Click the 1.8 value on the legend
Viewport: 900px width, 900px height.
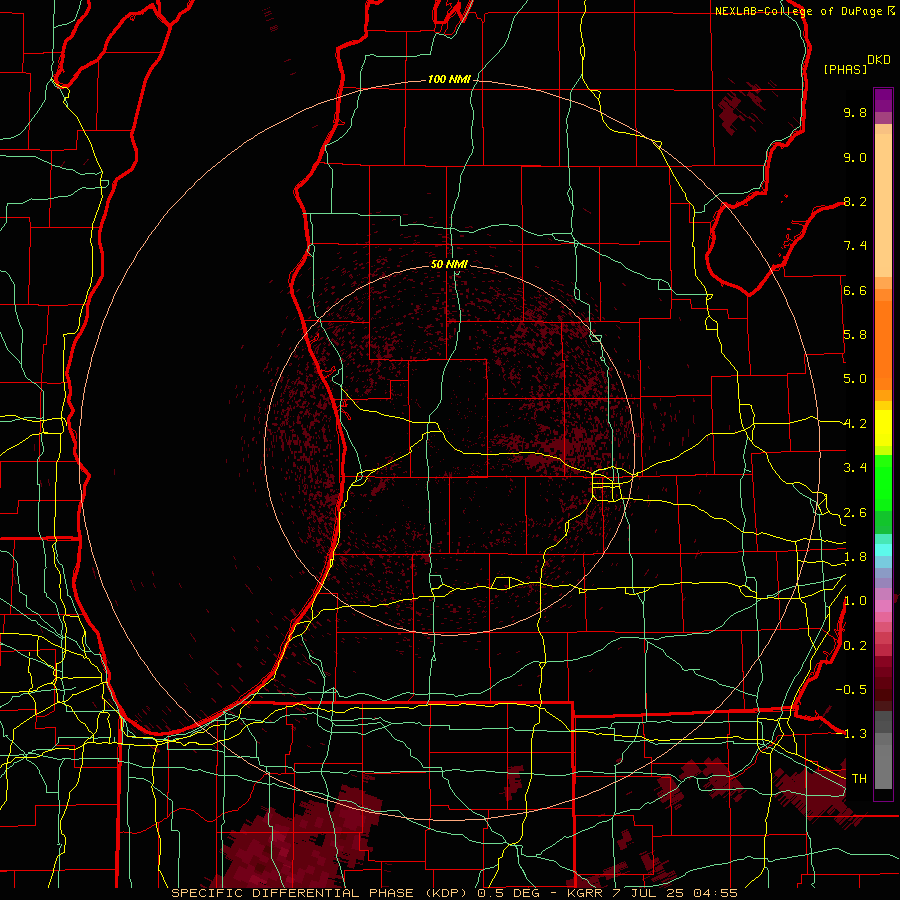pyautogui.click(x=855, y=557)
